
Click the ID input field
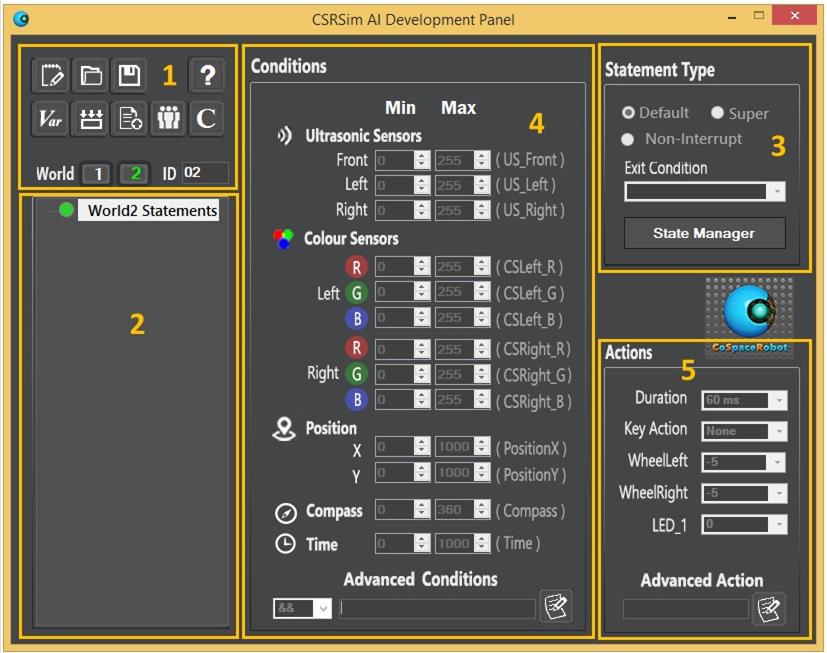(x=204, y=173)
